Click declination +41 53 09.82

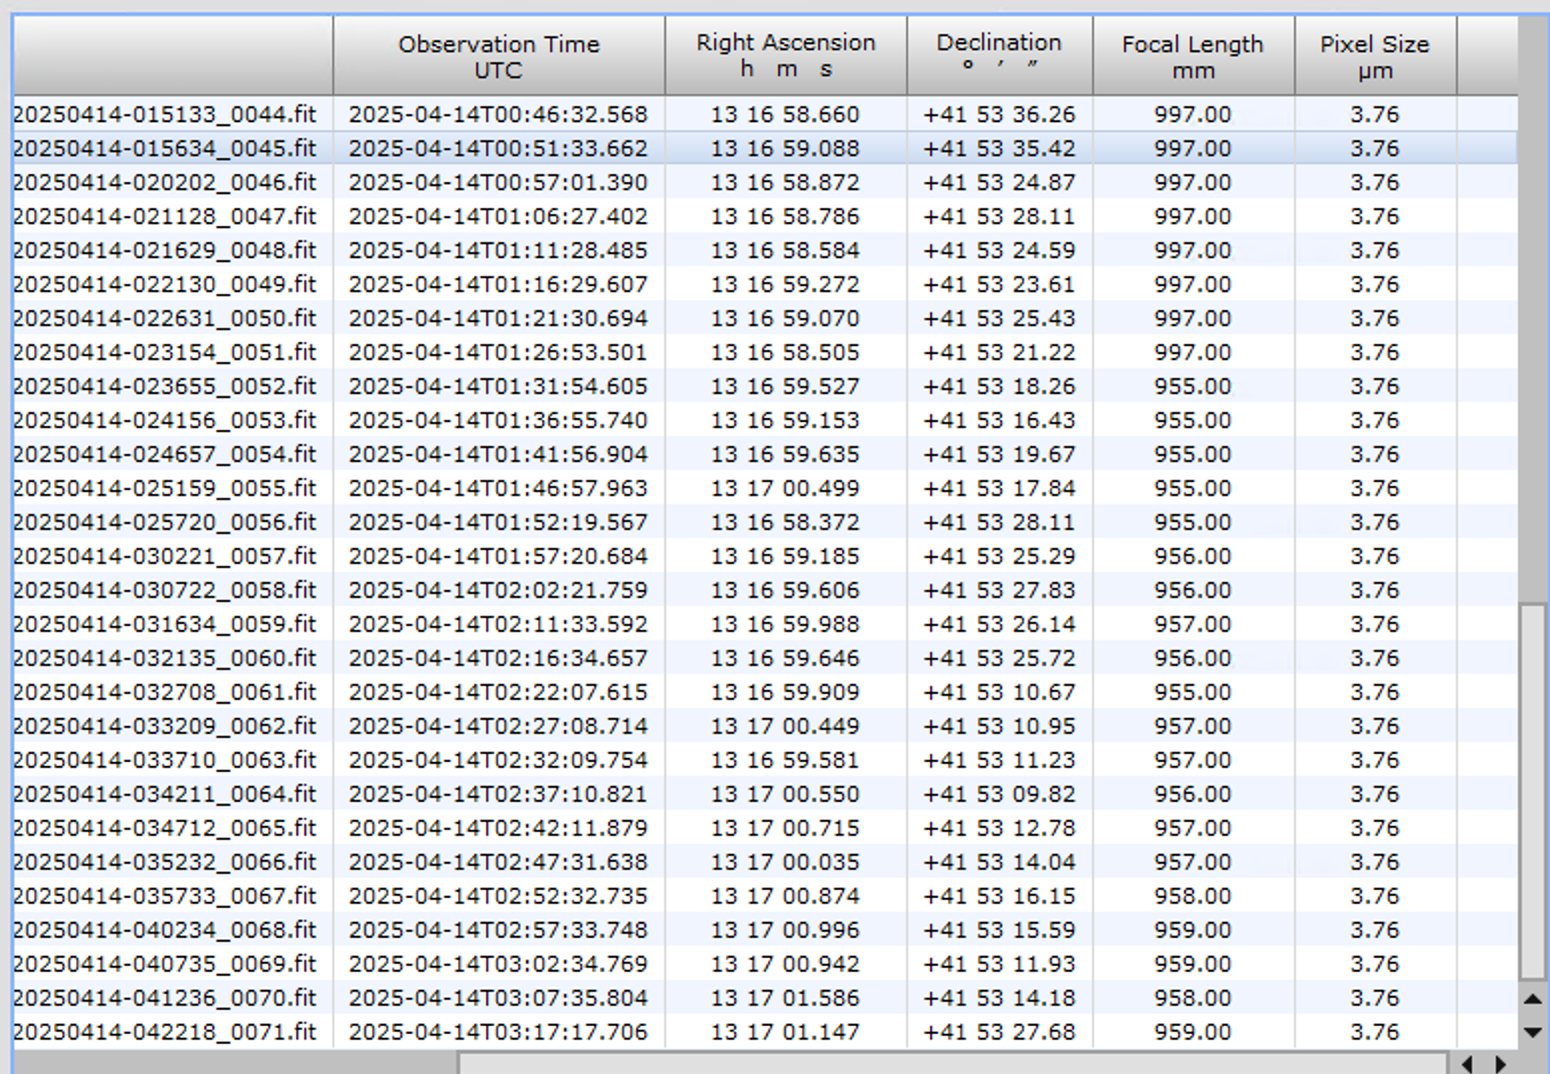tap(999, 794)
